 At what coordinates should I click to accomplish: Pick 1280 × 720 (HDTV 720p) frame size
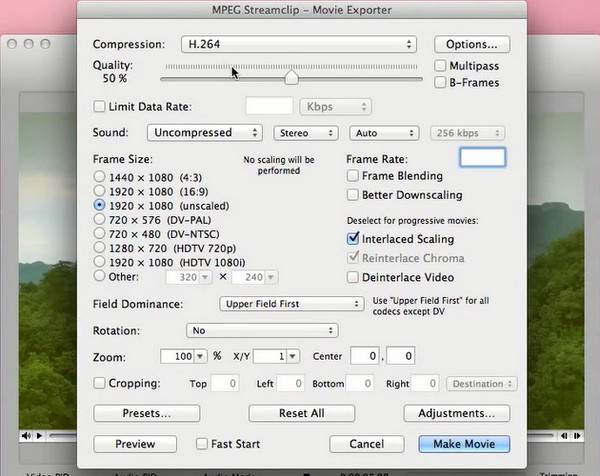99,248
